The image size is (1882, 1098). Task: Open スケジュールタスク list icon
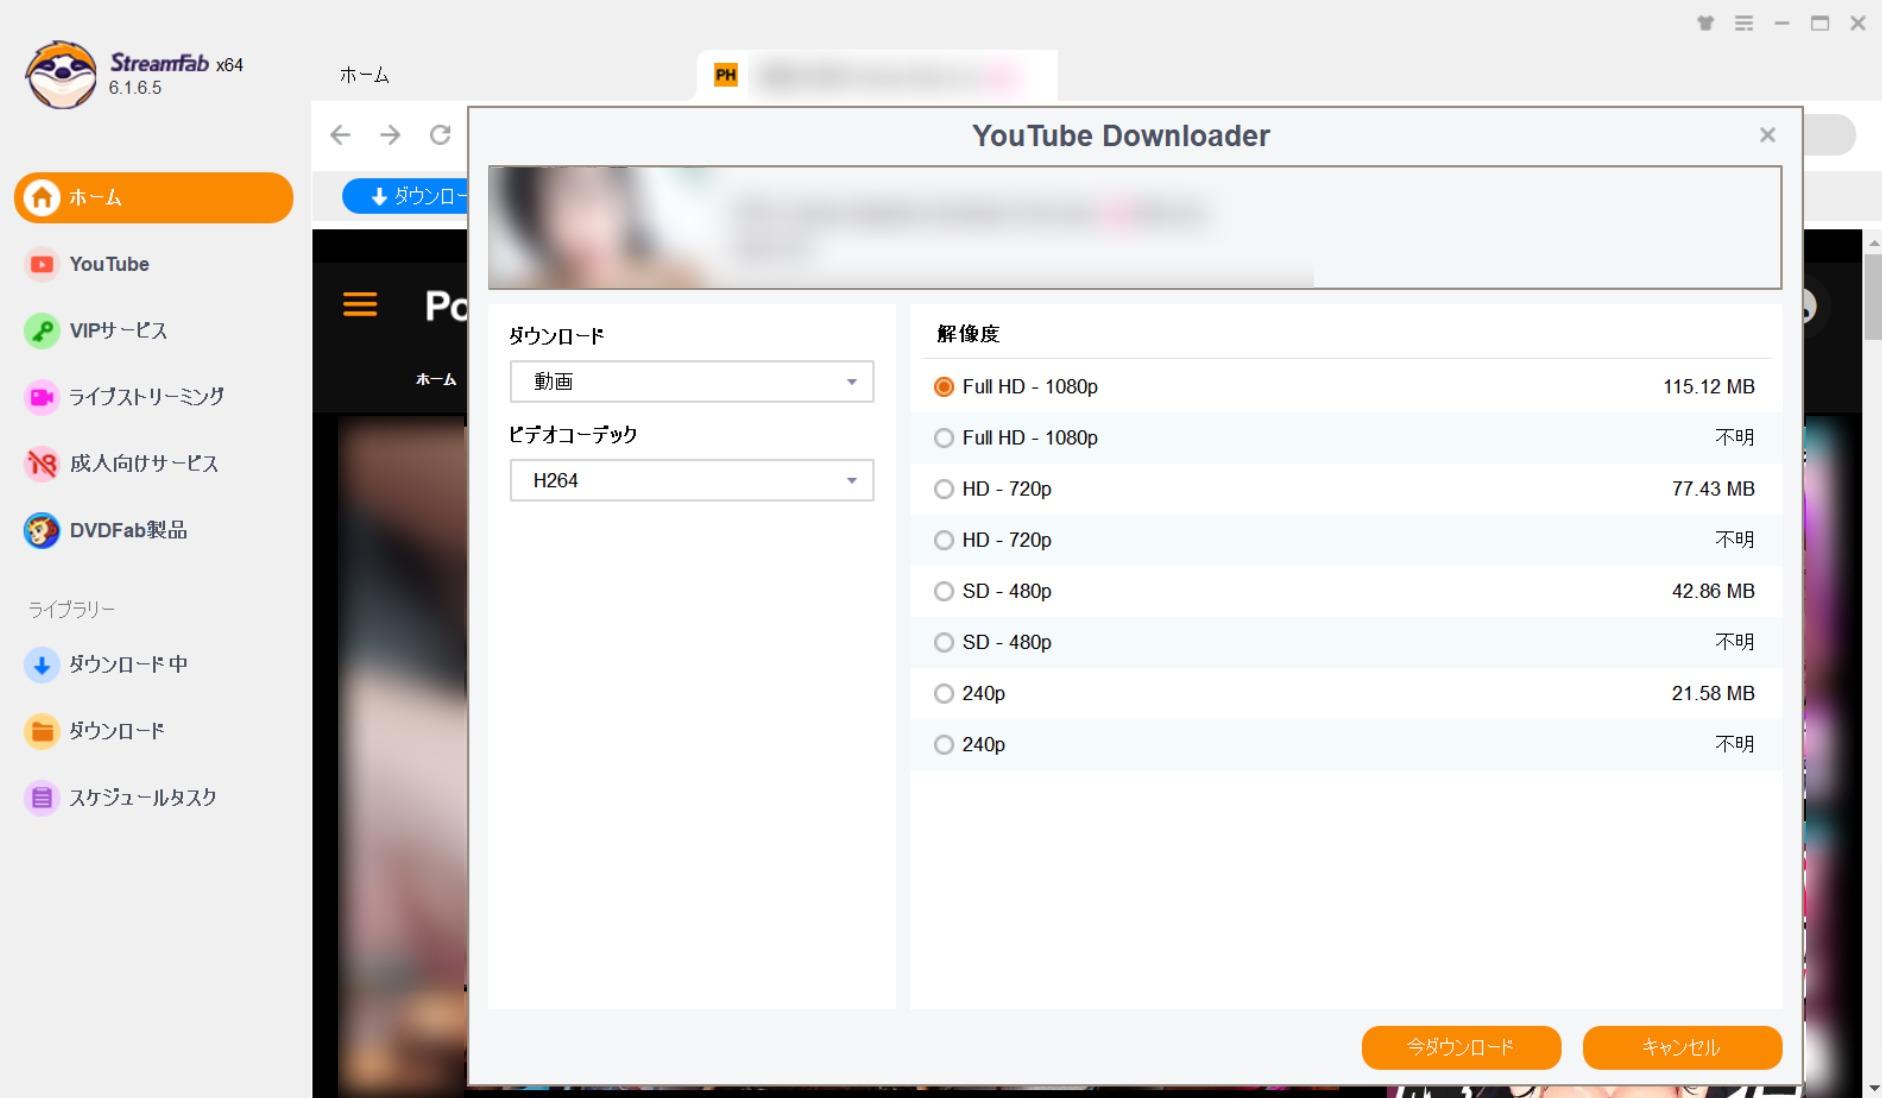click(42, 798)
